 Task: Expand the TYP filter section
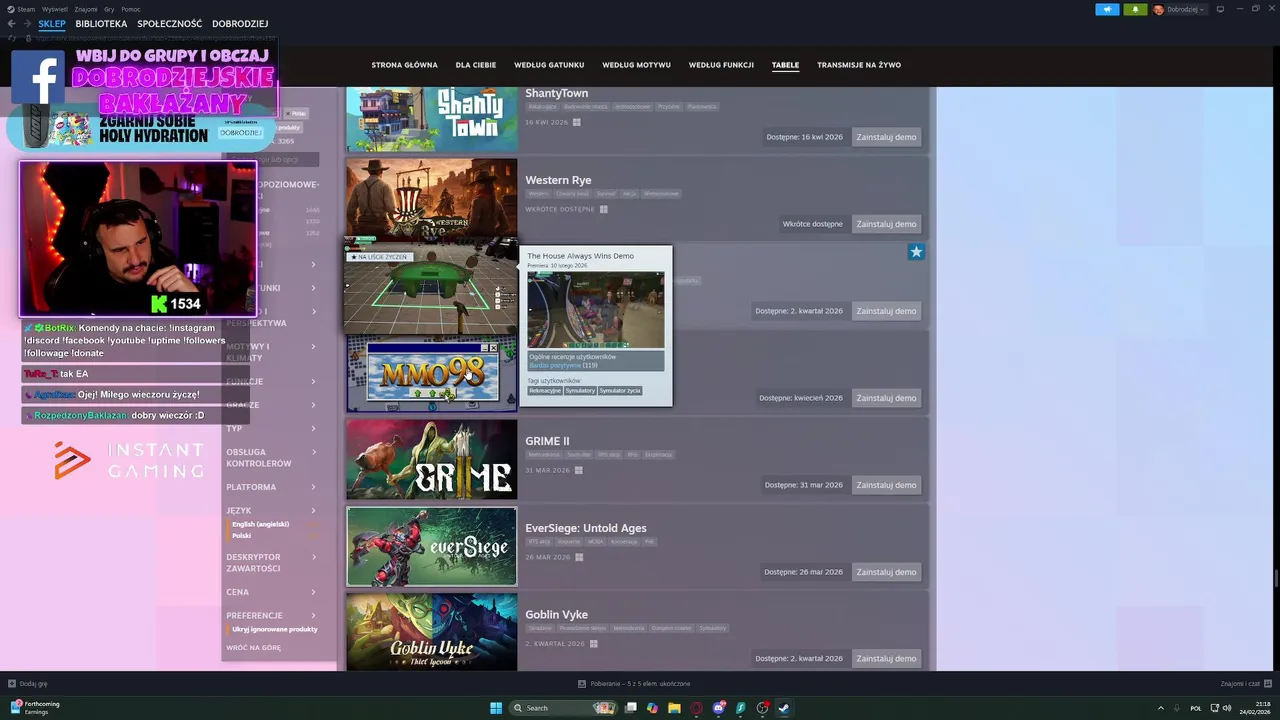click(x=271, y=429)
